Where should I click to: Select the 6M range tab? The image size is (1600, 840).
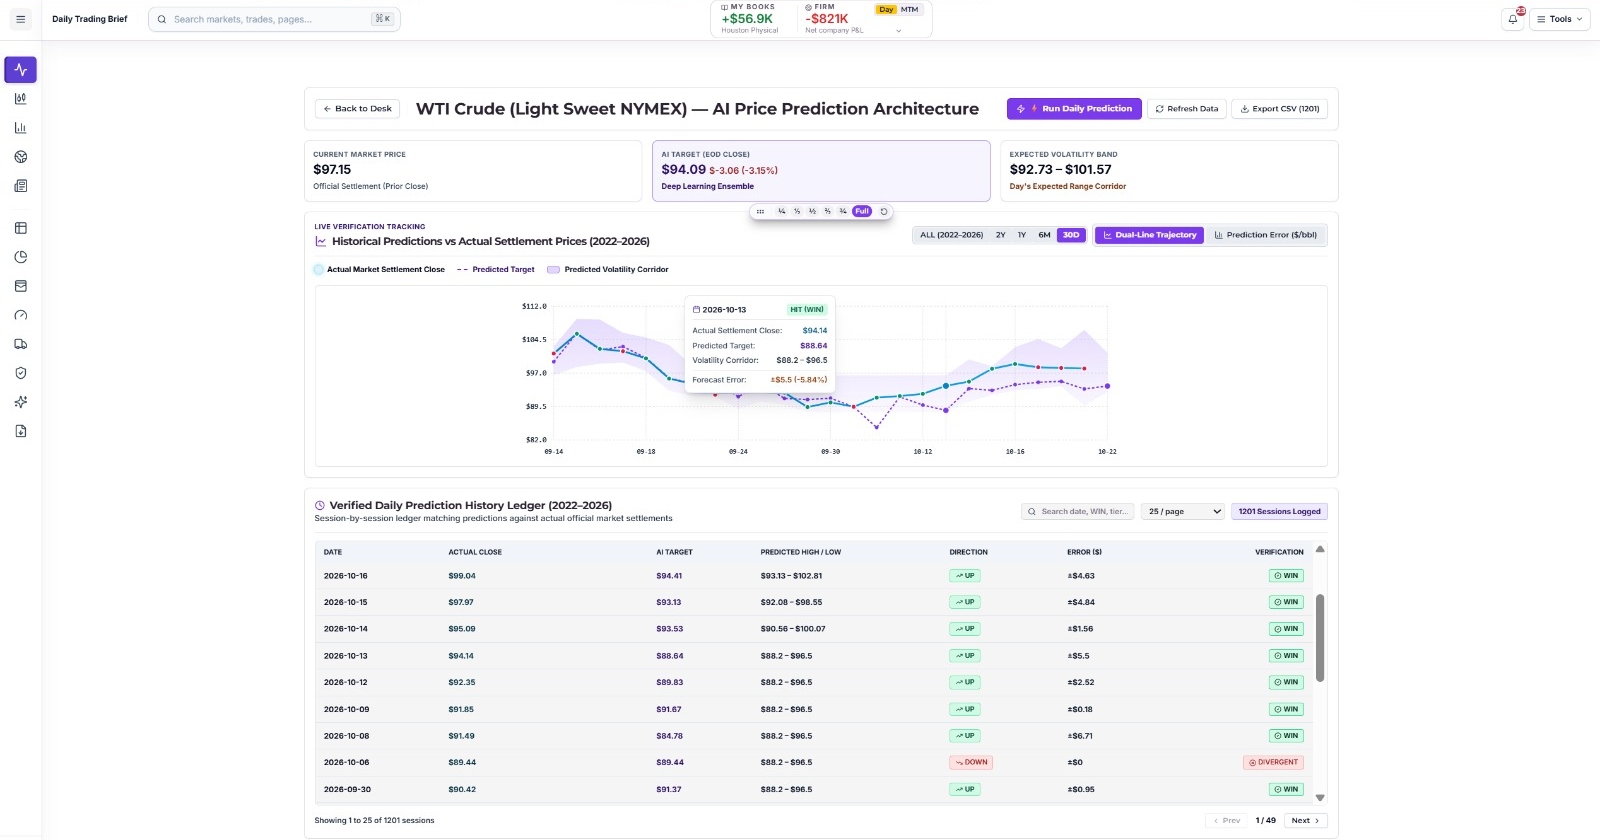point(1044,235)
